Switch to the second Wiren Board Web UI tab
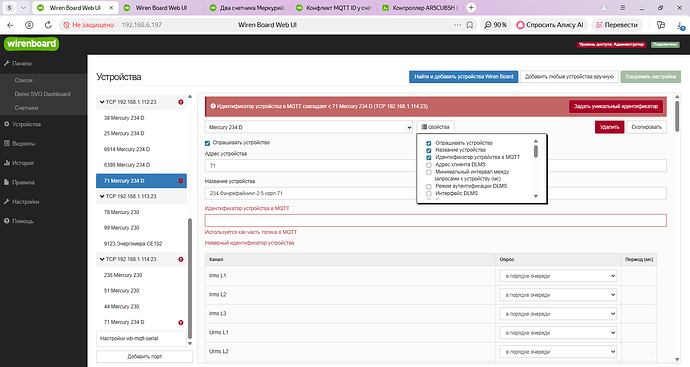 tap(161, 7)
